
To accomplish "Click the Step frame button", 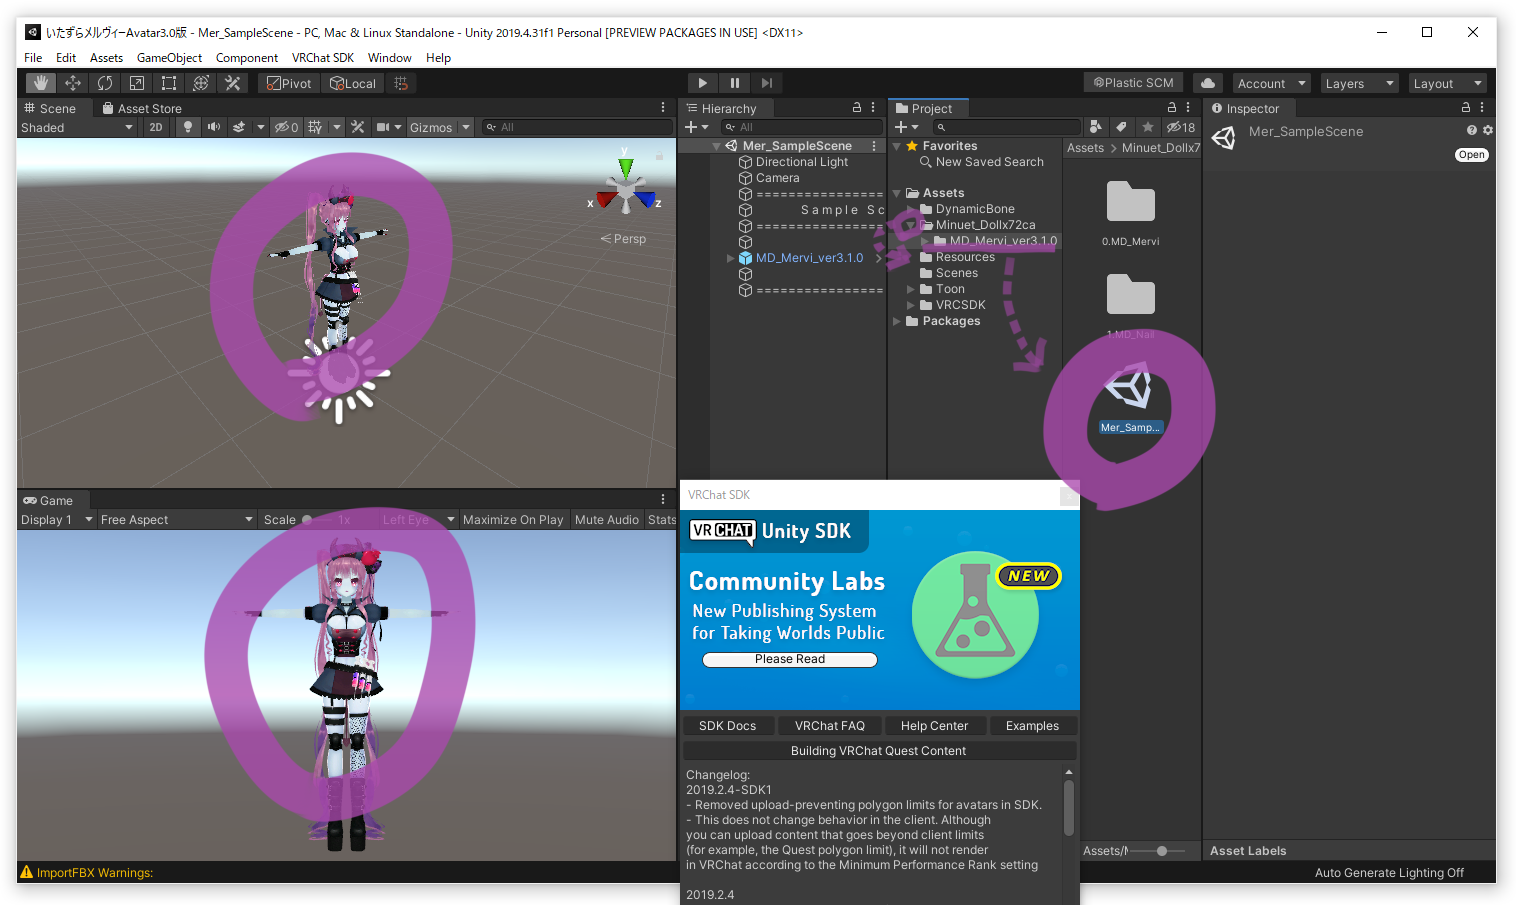I will pos(767,83).
